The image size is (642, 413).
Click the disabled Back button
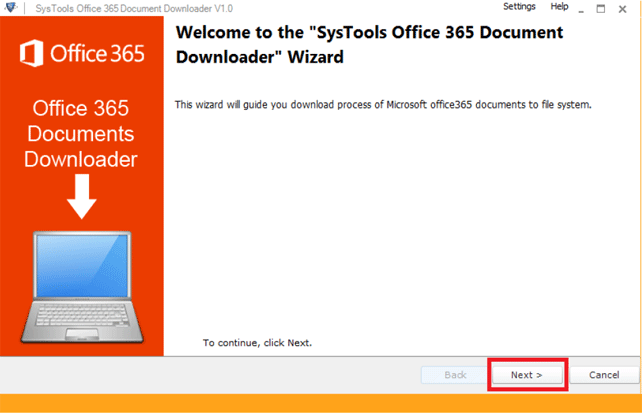point(455,375)
